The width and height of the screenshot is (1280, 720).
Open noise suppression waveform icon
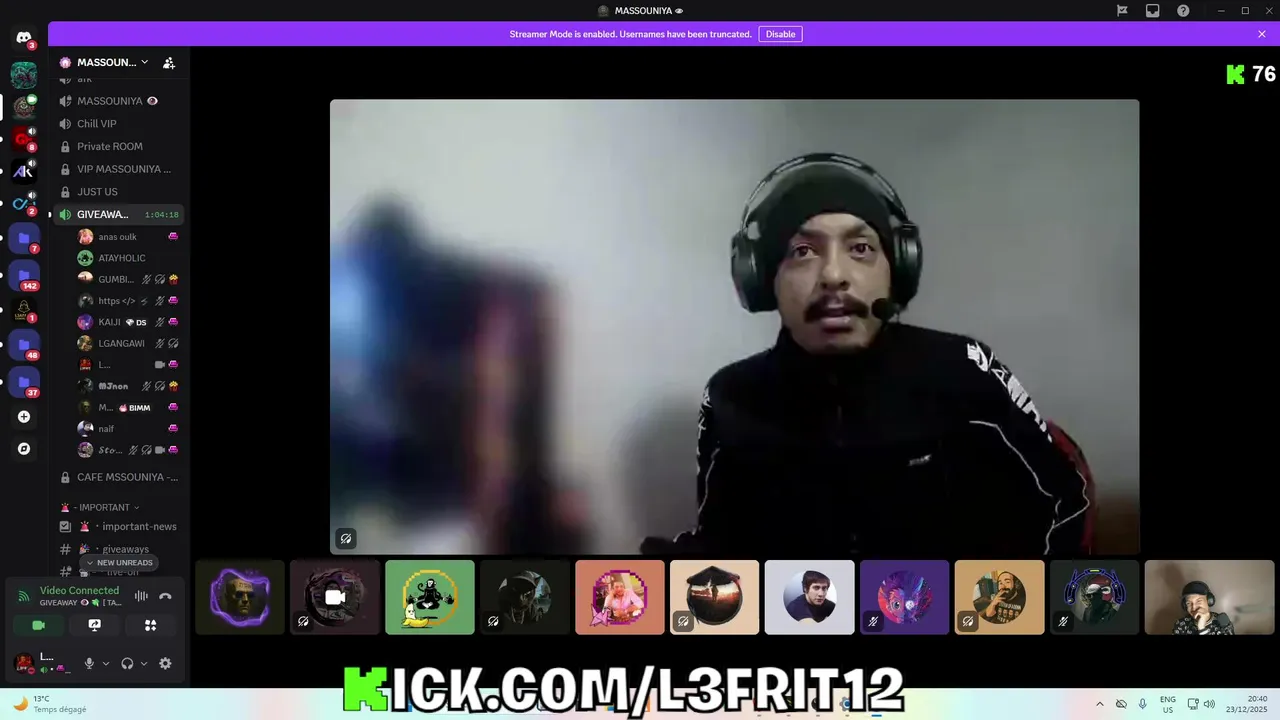141,596
